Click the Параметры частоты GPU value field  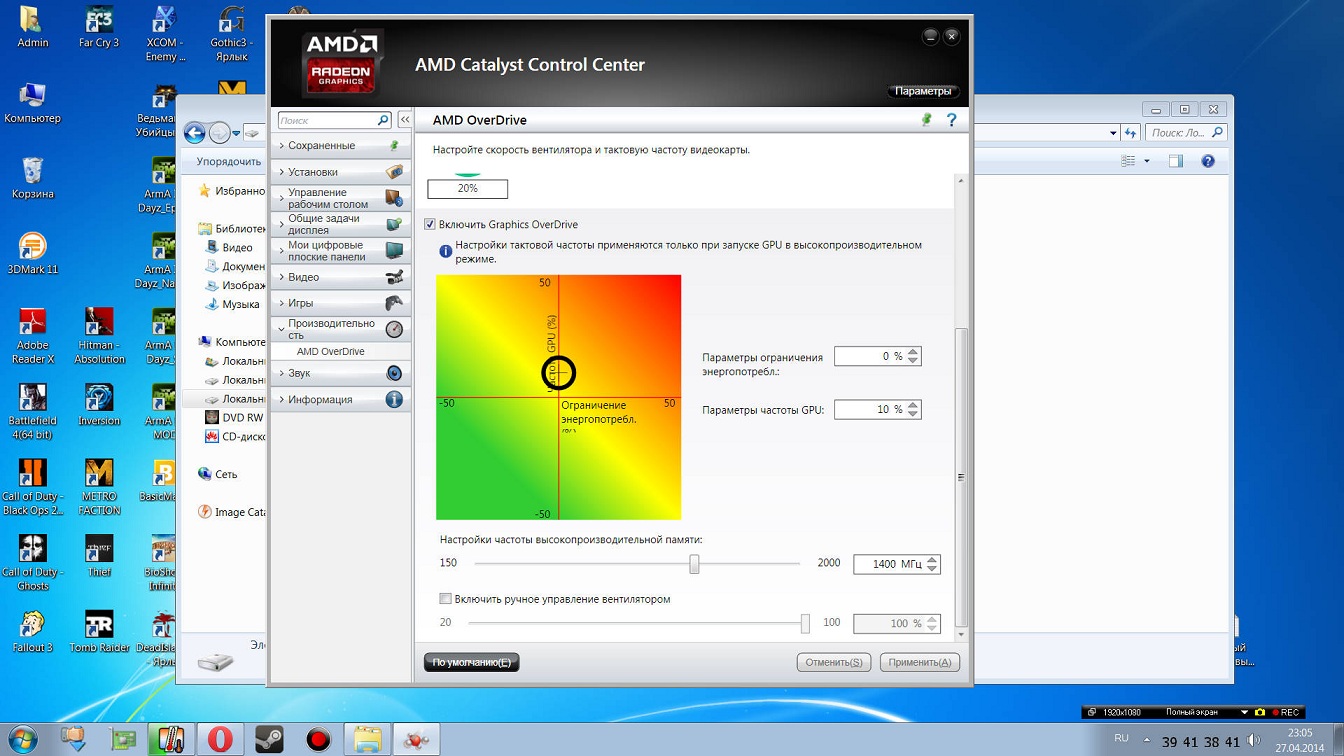click(870, 409)
